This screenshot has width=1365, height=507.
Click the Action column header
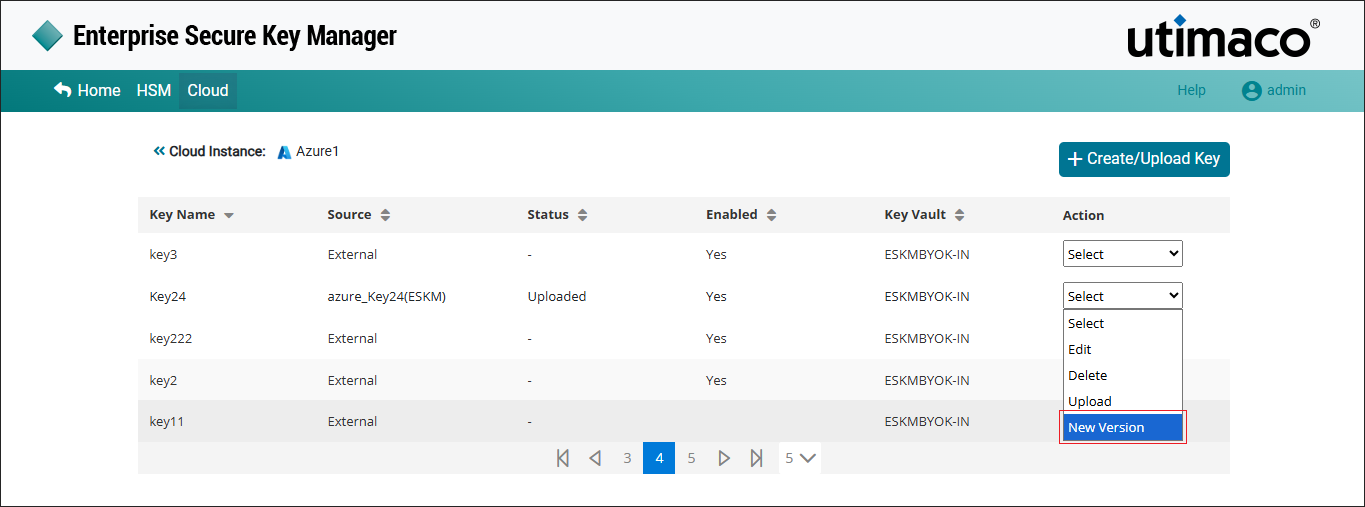coord(1083,215)
